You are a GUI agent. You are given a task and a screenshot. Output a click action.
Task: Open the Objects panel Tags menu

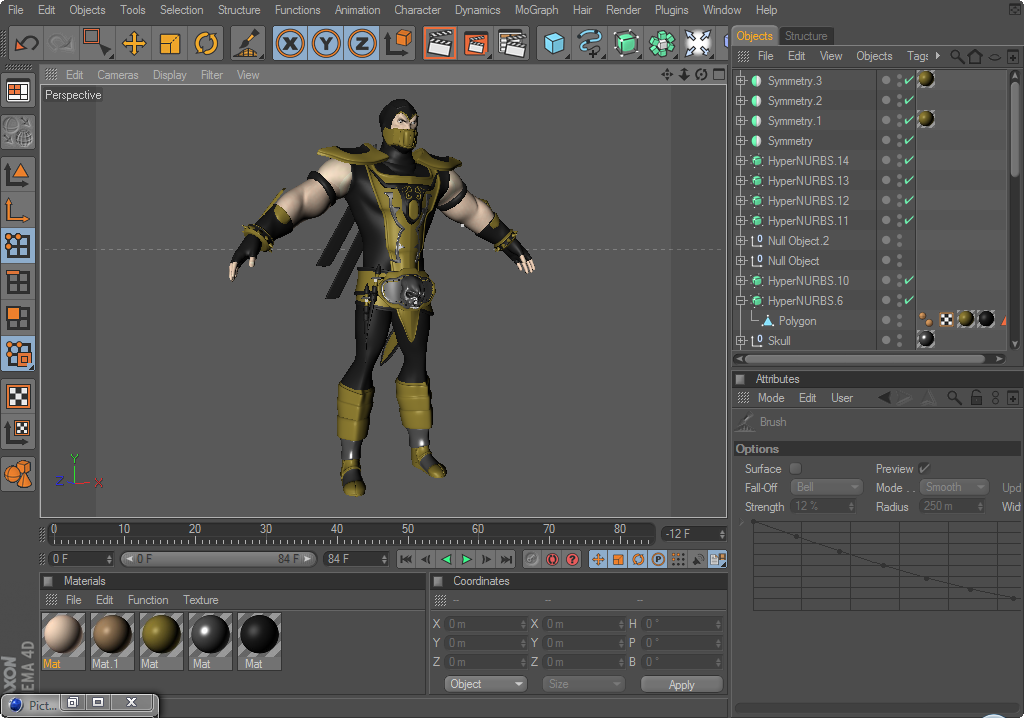(918, 56)
